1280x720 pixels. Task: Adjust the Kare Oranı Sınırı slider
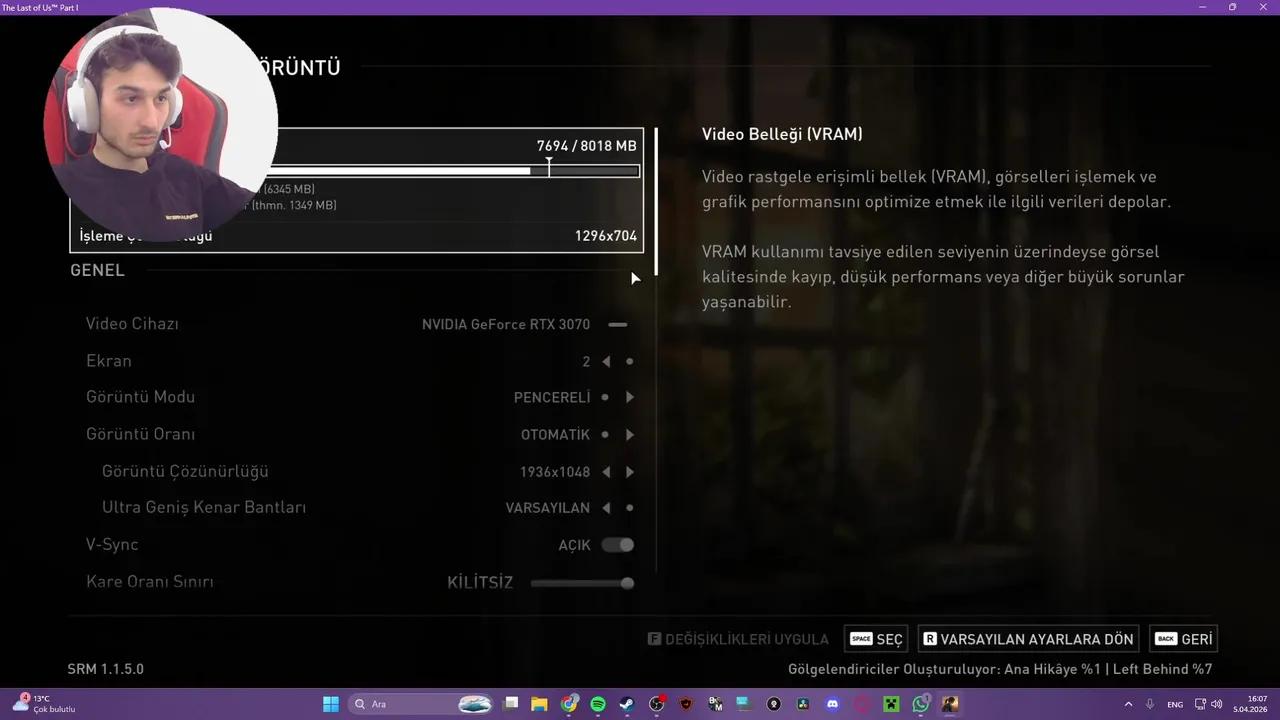582,582
